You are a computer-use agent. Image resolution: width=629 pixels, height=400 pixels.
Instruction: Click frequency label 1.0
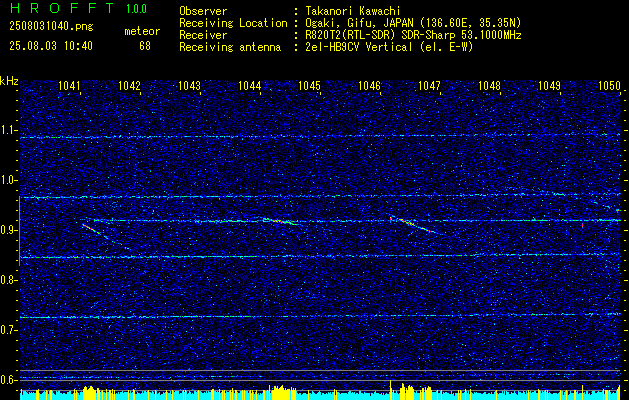9,180
